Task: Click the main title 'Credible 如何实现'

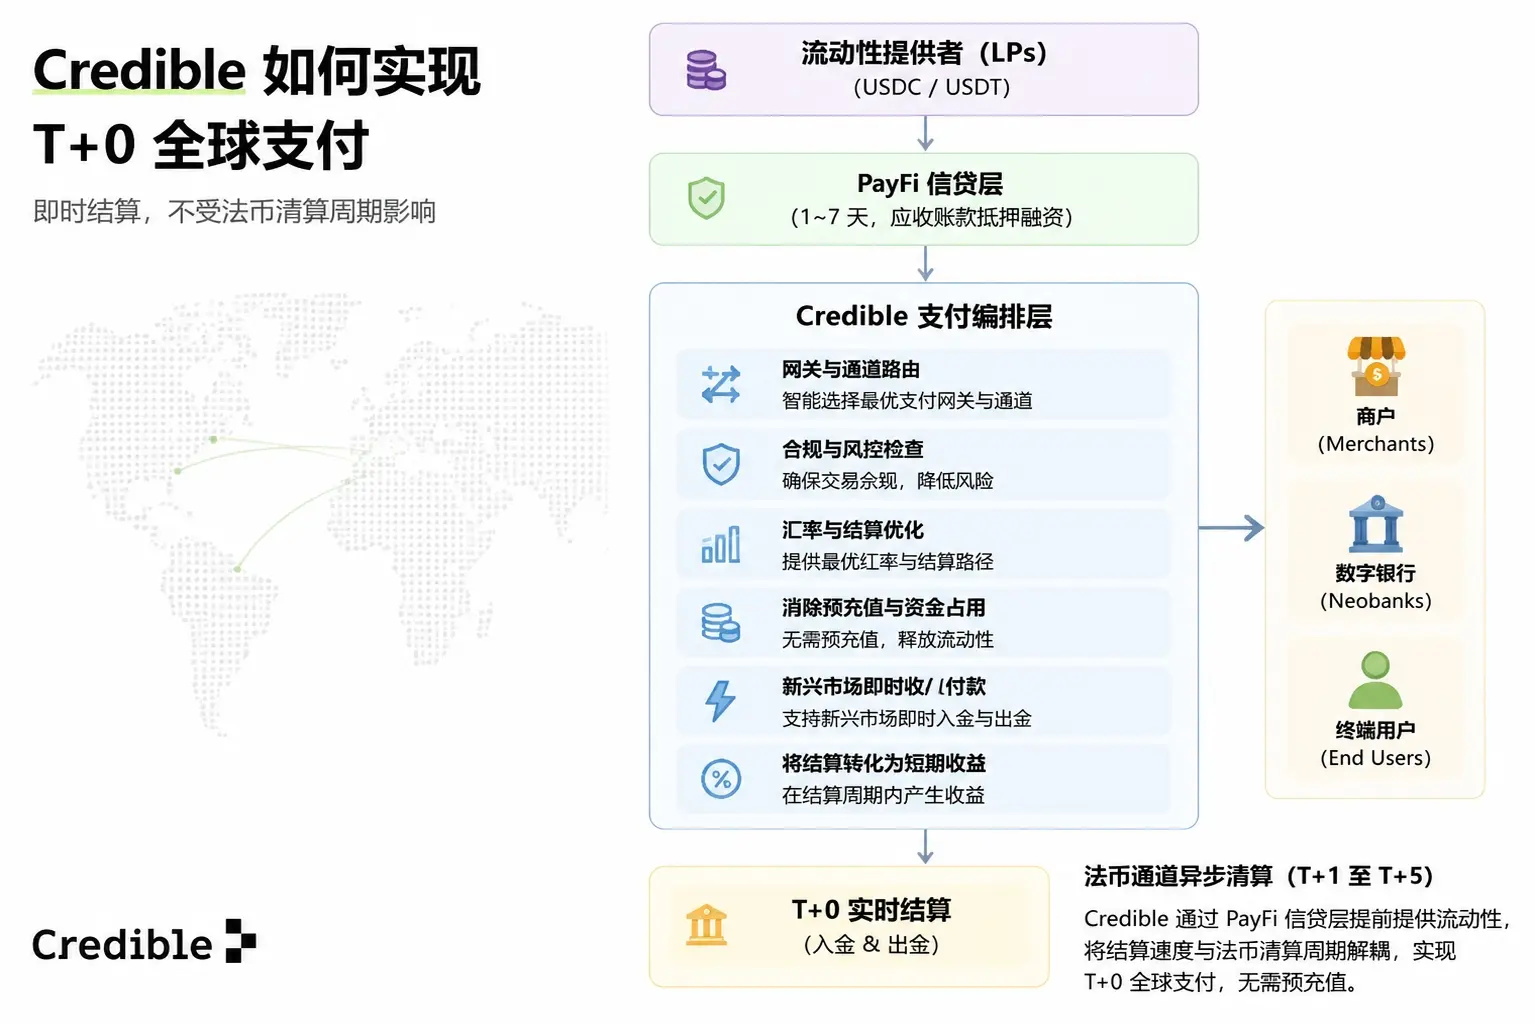Action: coord(257,70)
